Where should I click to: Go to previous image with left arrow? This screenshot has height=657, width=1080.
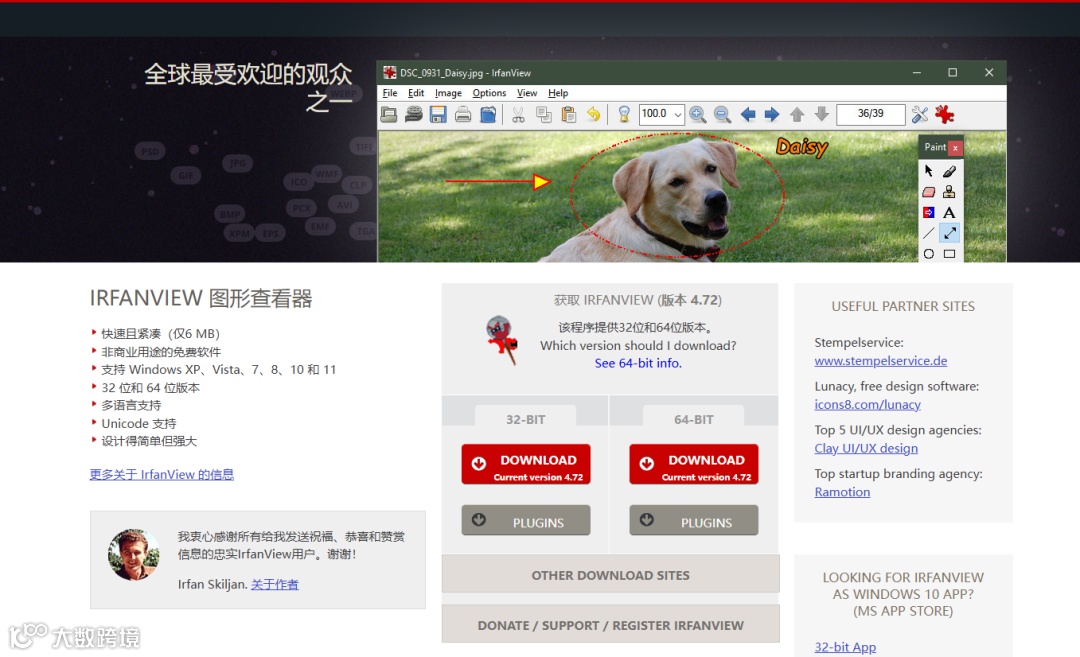pyautogui.click(x=748, y=114)
